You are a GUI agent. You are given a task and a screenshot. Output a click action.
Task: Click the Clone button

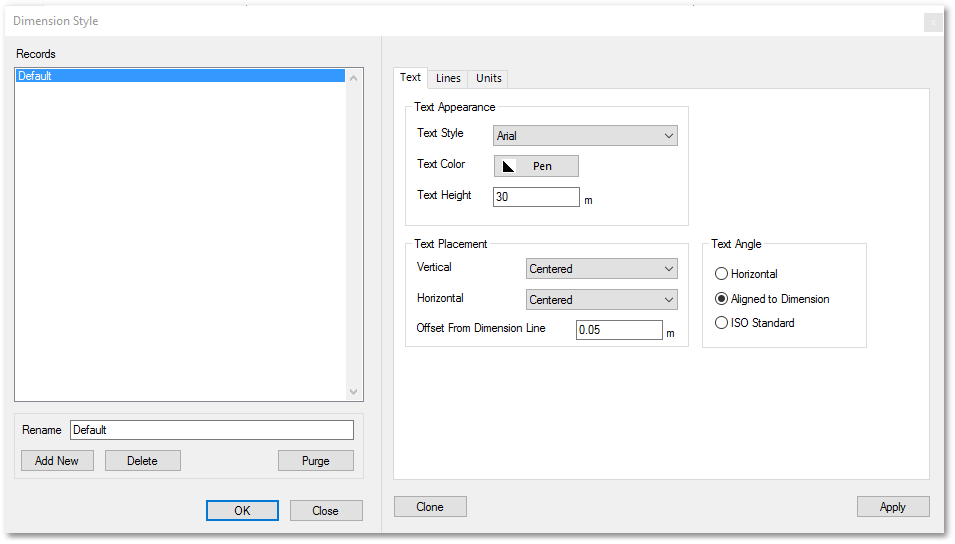click(430, 507)
